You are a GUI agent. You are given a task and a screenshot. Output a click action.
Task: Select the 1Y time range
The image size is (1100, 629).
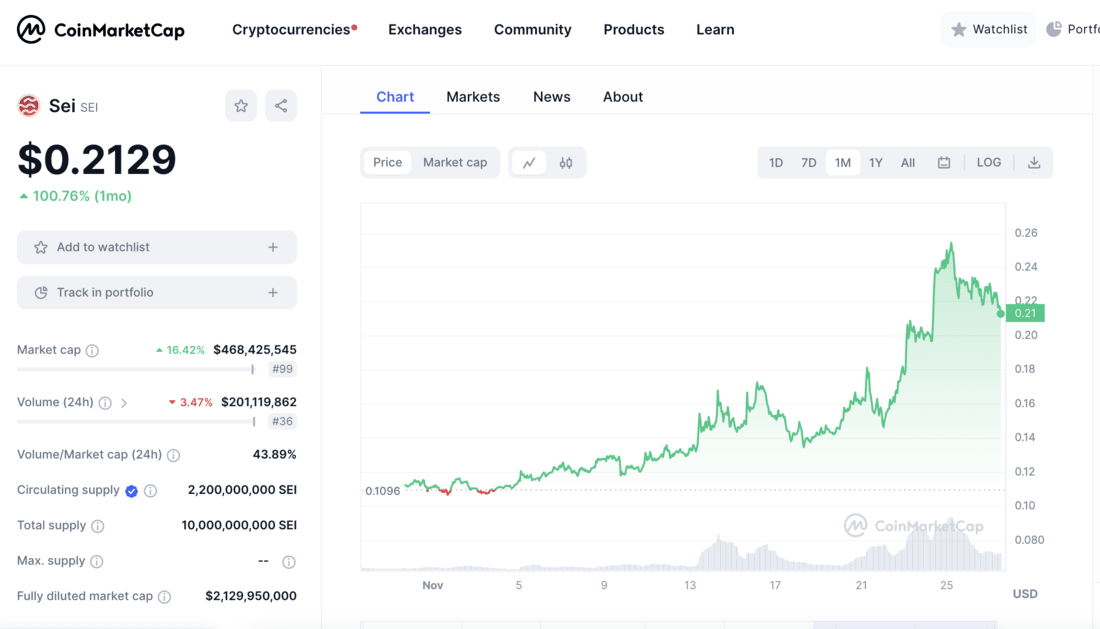[x=875, y=161]
